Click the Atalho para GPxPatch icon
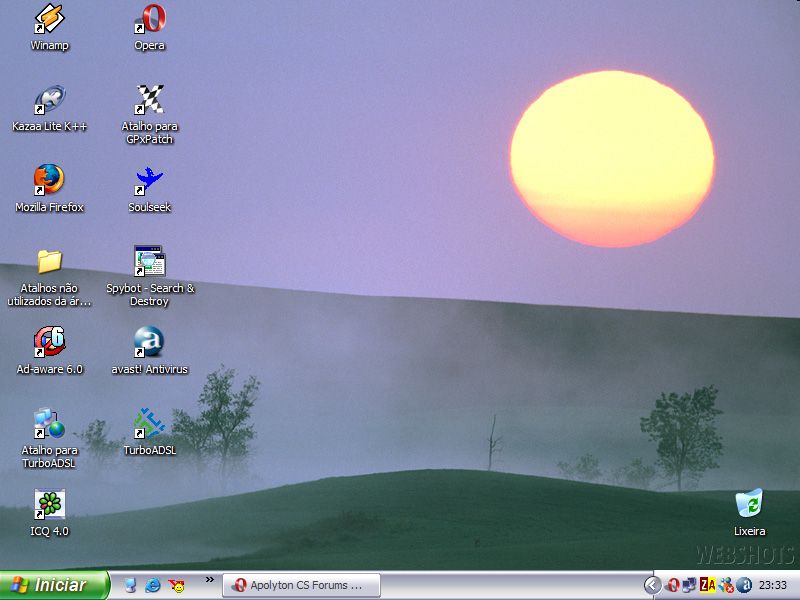Viewport: 800px width, 600px height. coord(150,100)
